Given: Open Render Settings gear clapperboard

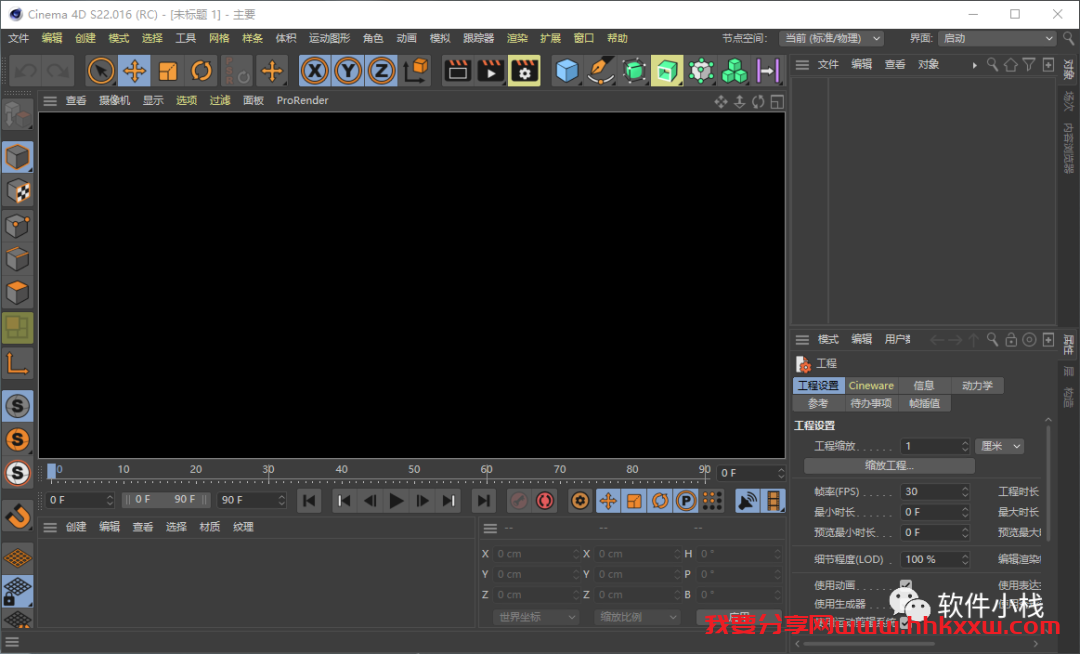Looking at the screenshot, I should click(524, 71).
